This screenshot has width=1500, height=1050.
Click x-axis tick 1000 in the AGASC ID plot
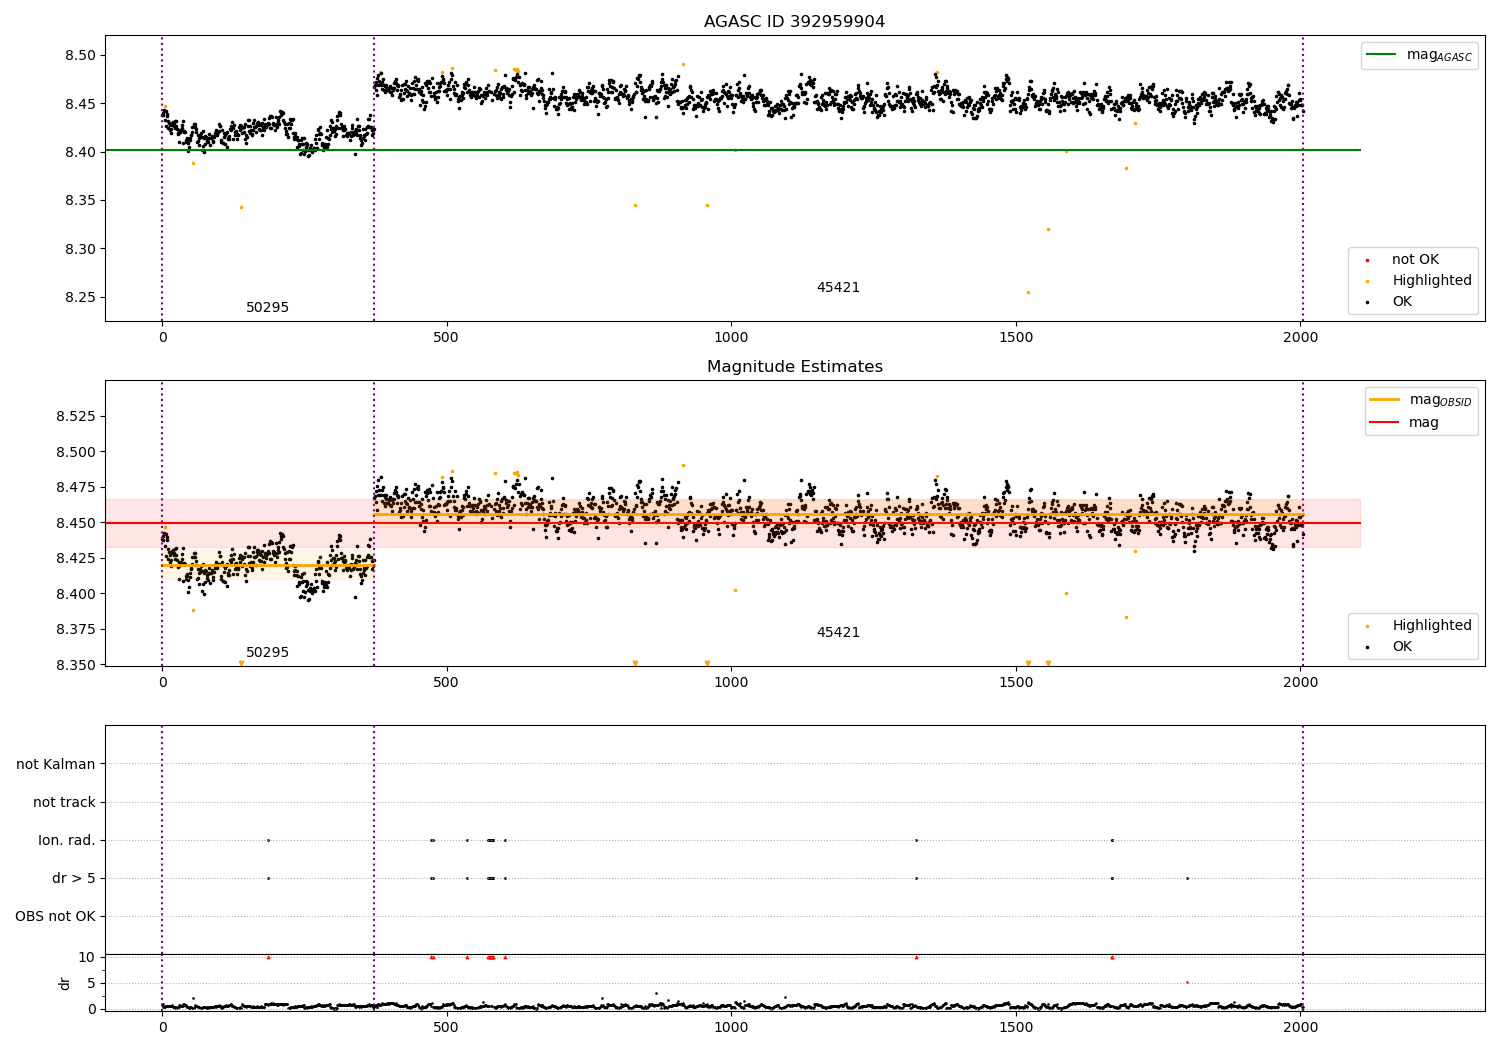[731, 338]
